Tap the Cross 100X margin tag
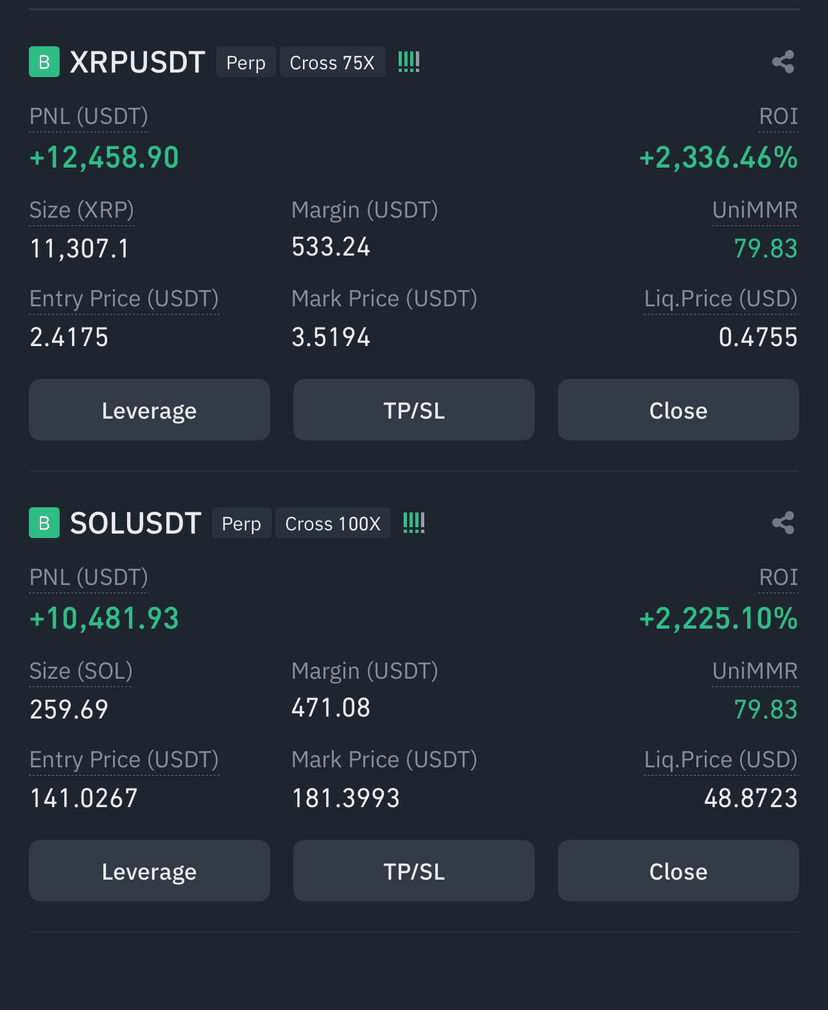 (333, 522)
